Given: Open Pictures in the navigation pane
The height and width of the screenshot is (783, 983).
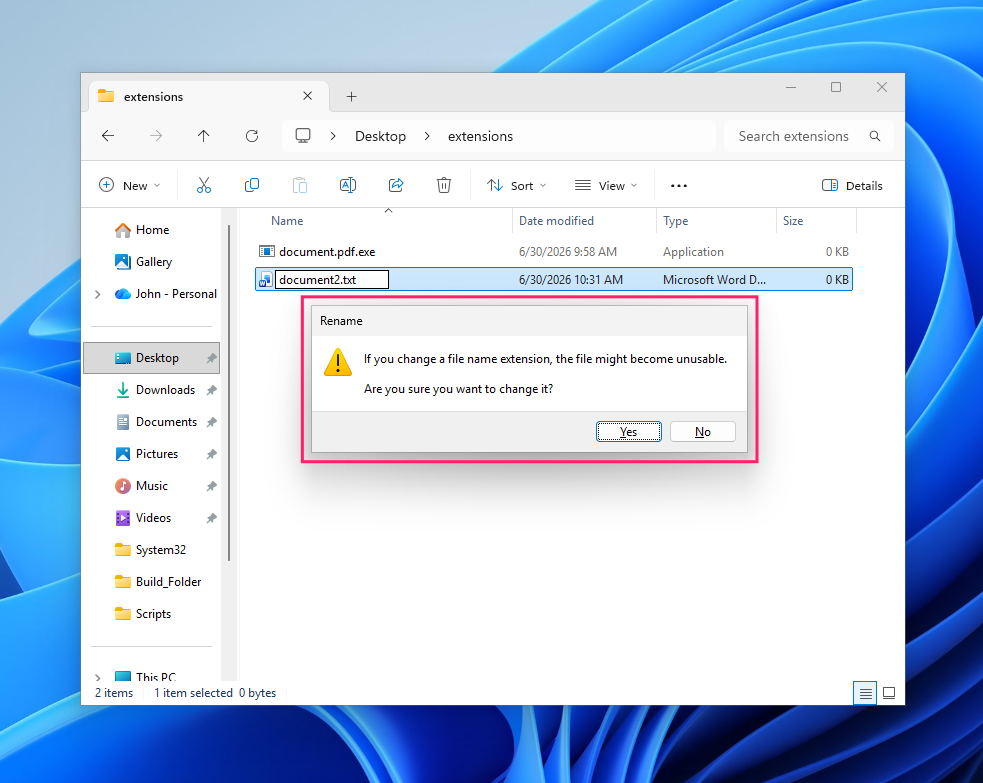Looking at the screenshot, I should 152,454.
